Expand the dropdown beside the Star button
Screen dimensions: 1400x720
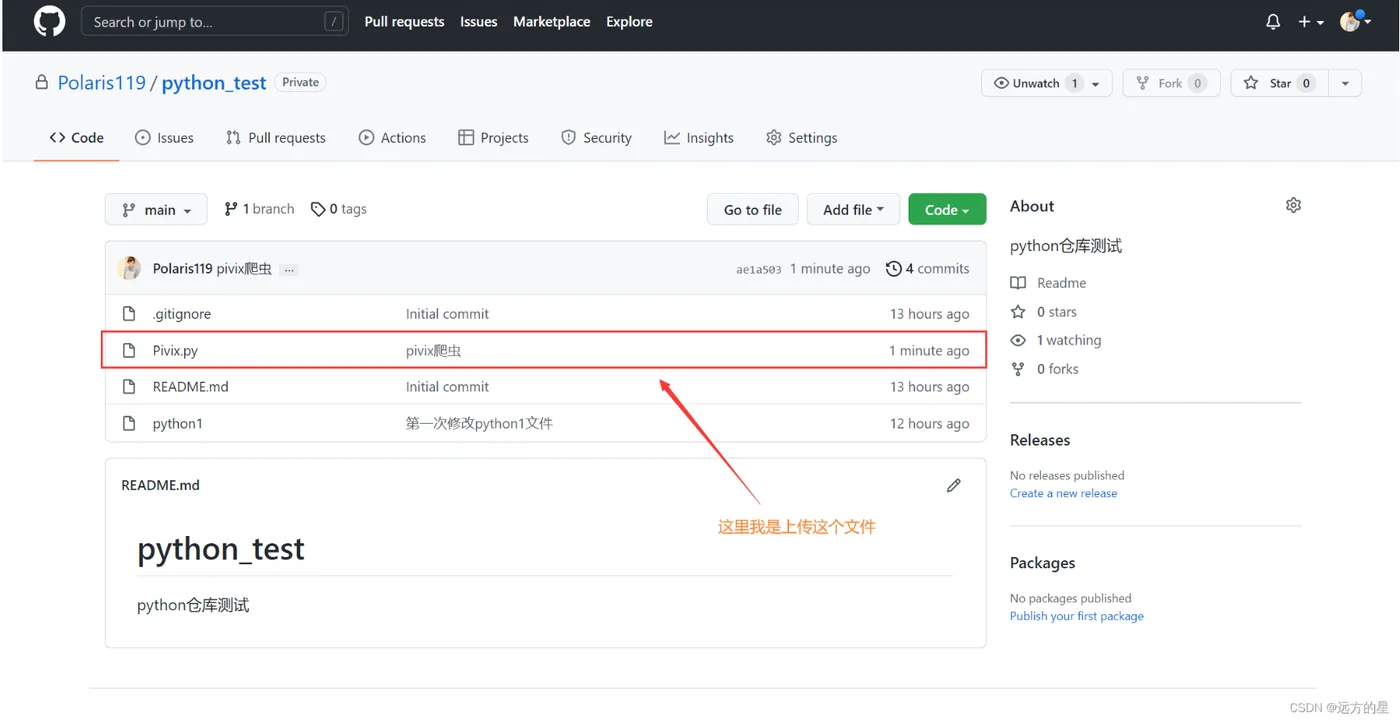point(1345,83)
